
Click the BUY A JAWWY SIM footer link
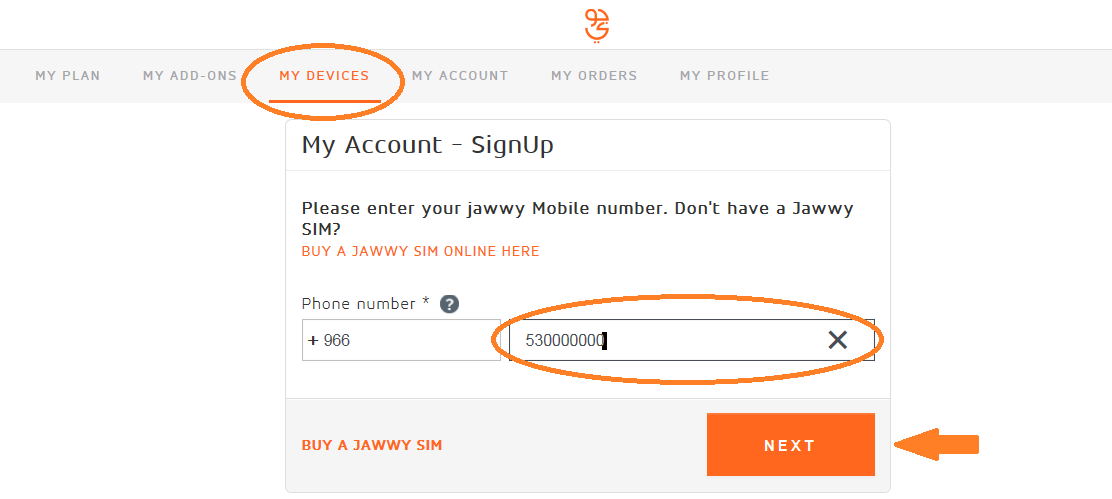coord(372,446)
